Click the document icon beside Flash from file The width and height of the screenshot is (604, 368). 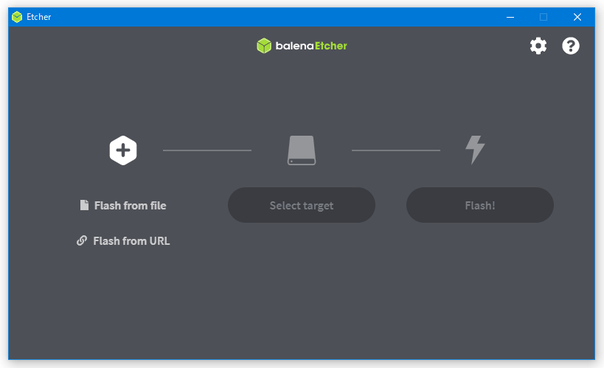click(x=84, y=205)
